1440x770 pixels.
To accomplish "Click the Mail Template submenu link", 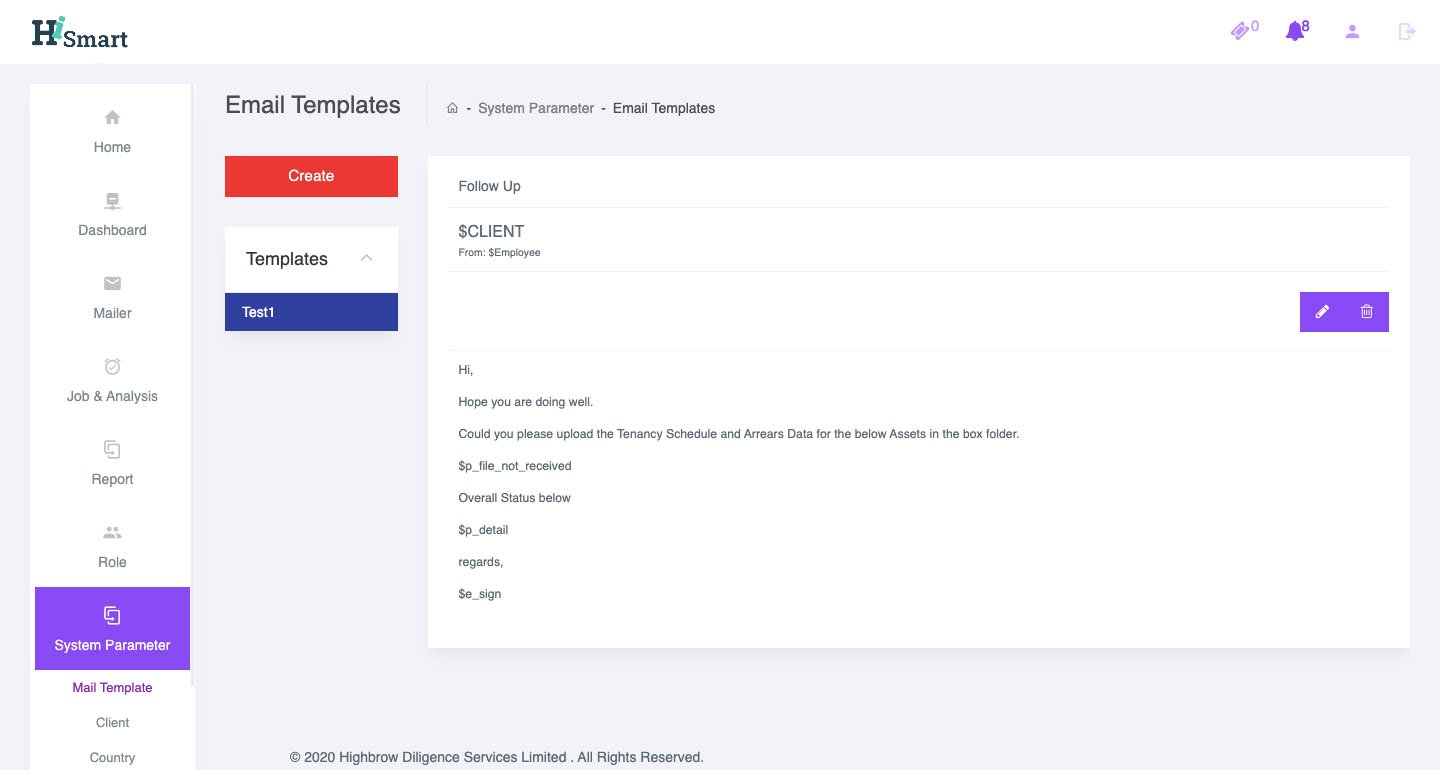I will click(112, 688).
